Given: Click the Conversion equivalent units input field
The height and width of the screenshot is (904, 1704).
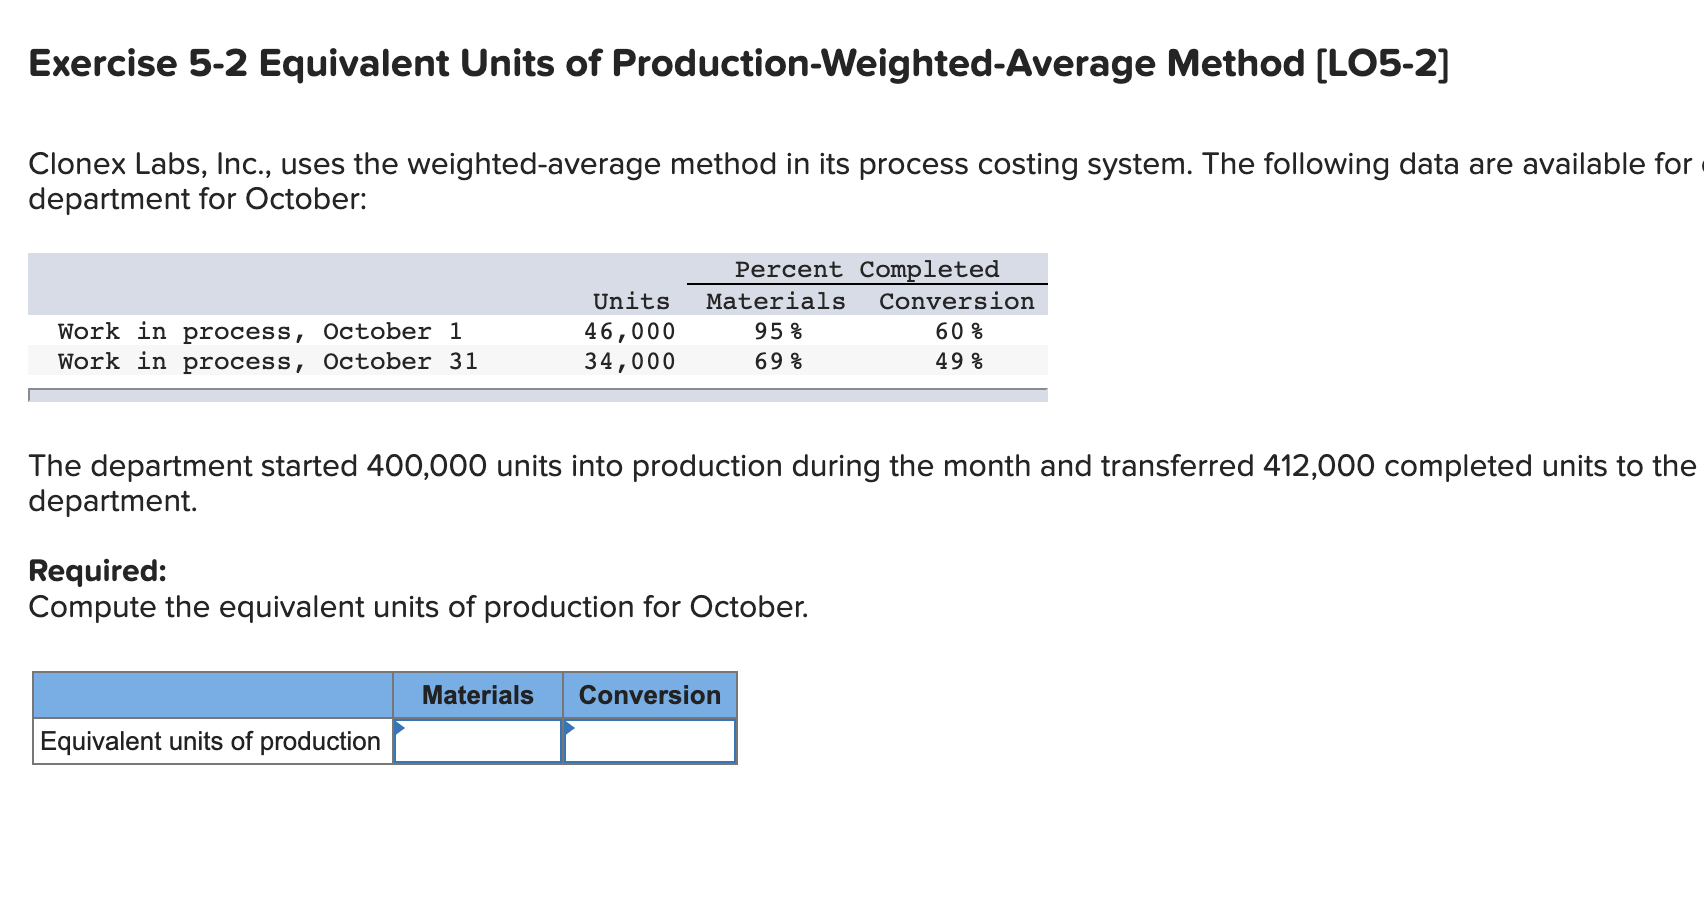Looking at the screenshot, I should [x=650, y=741].
